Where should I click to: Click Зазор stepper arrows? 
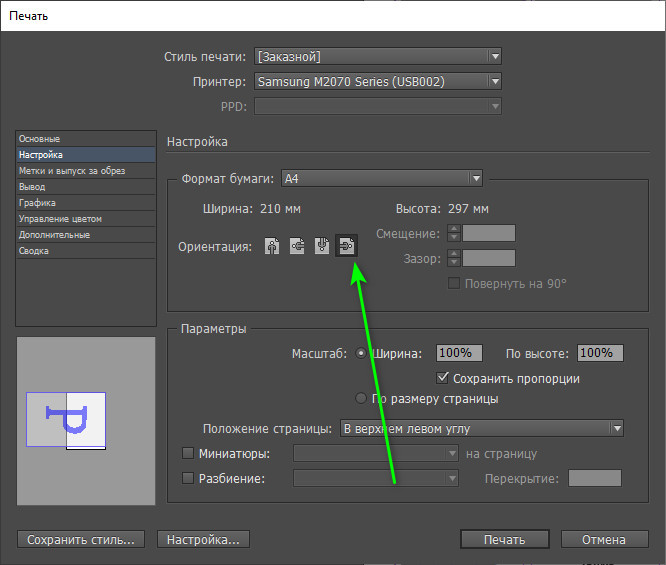click(x=454, y=258)
